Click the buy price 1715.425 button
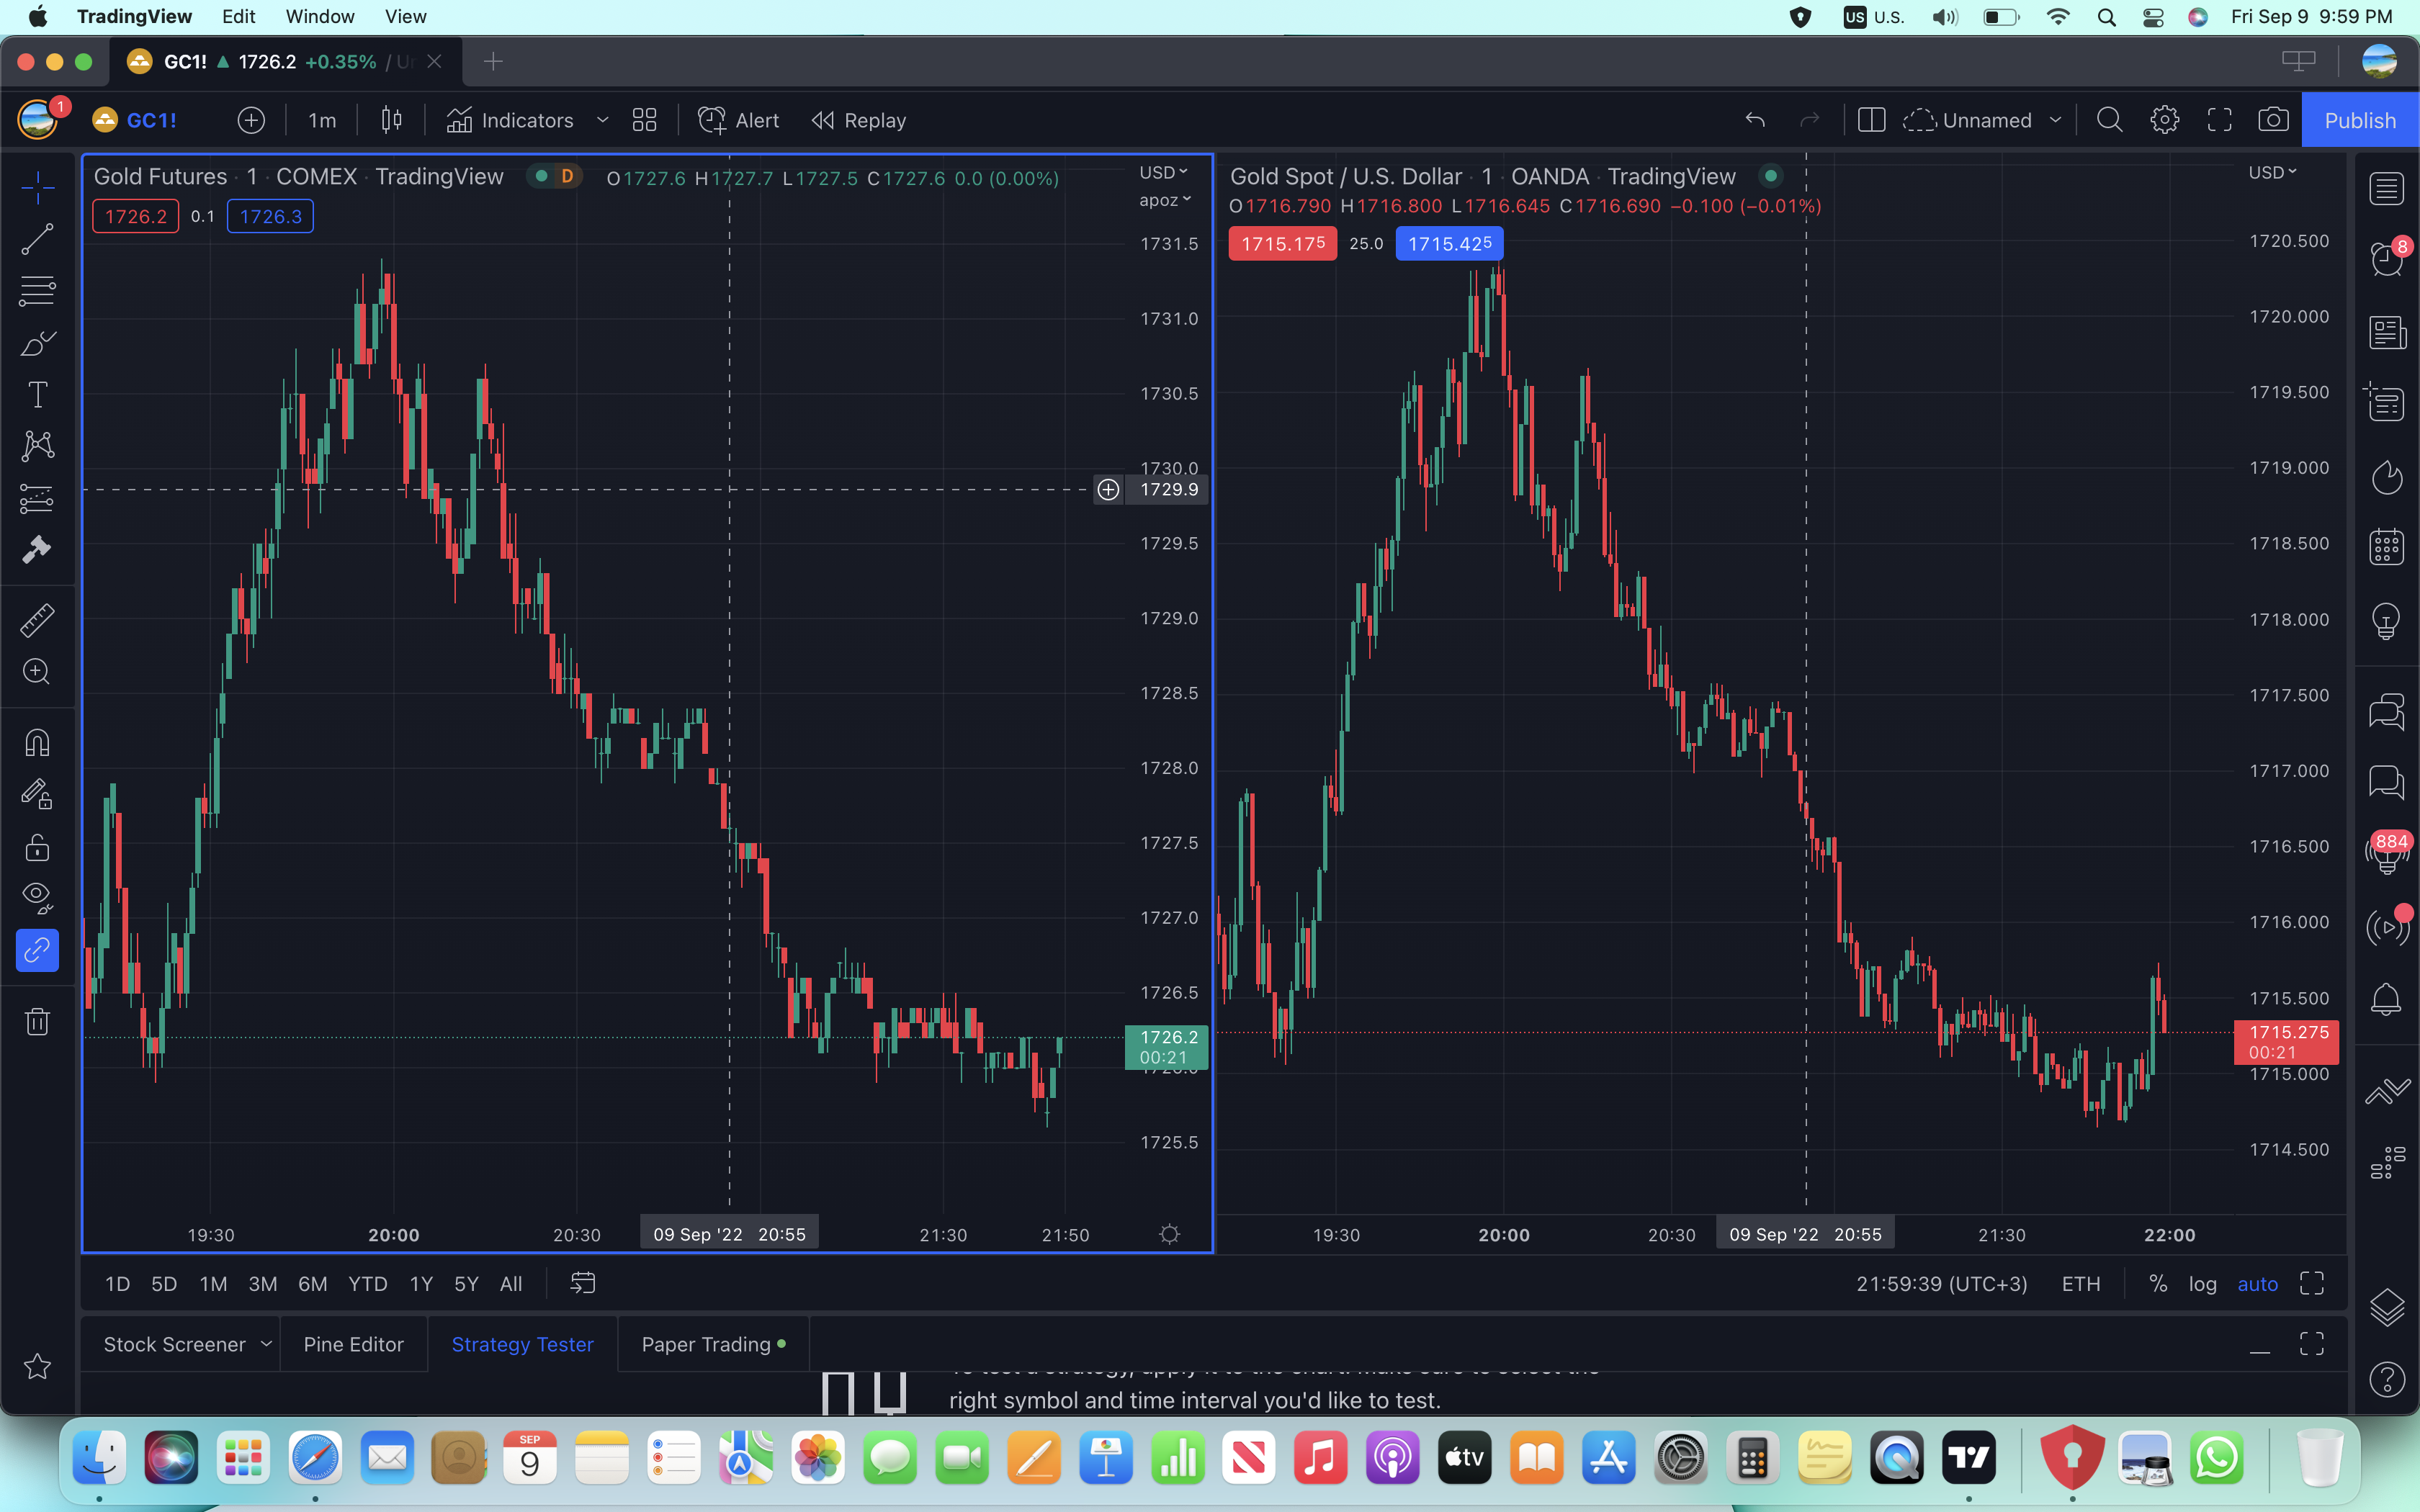The image size is (2420, 1512). coord(1449,243)
